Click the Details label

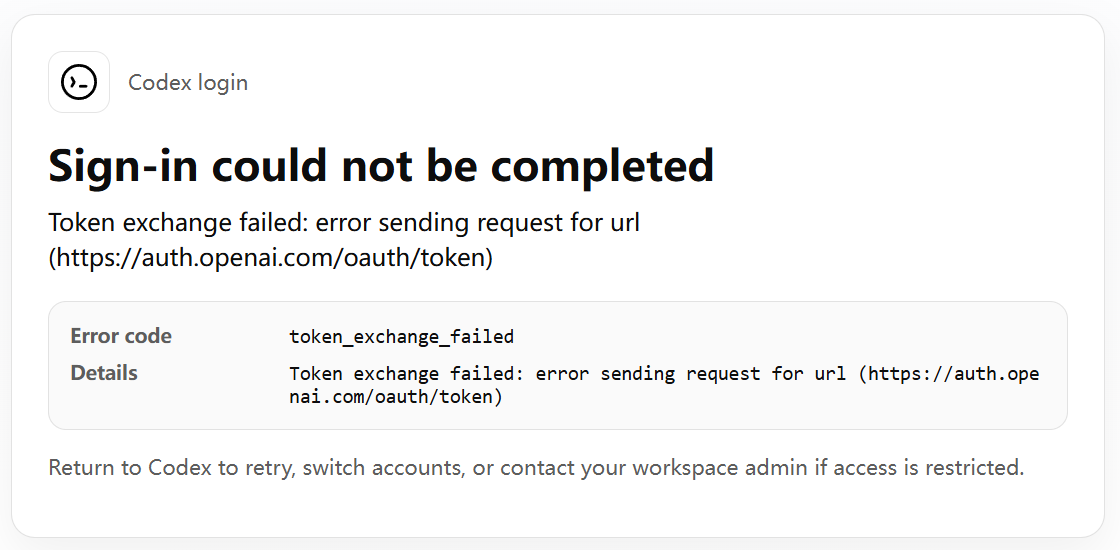(x=104, y=373)
